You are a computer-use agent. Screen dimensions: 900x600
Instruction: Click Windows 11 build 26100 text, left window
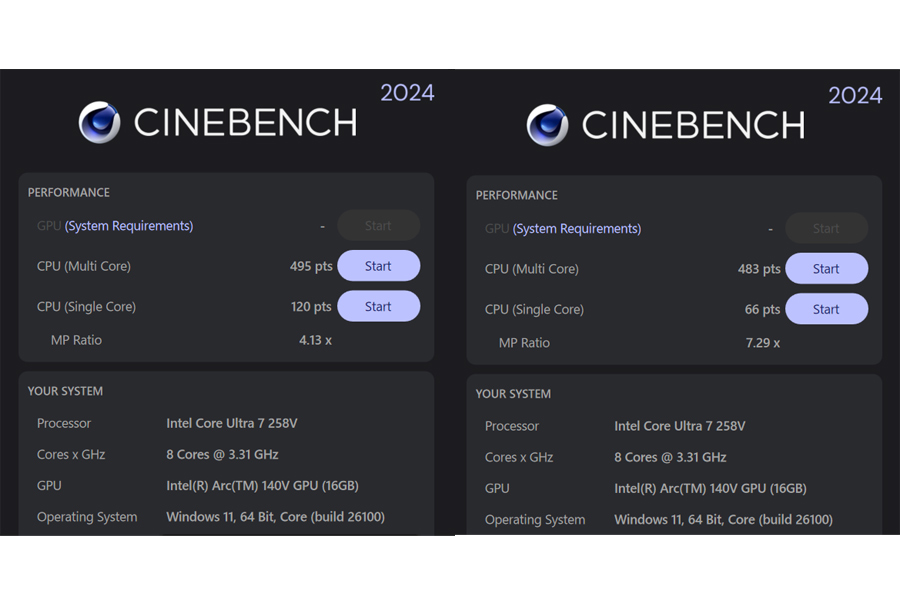(276, 517)
